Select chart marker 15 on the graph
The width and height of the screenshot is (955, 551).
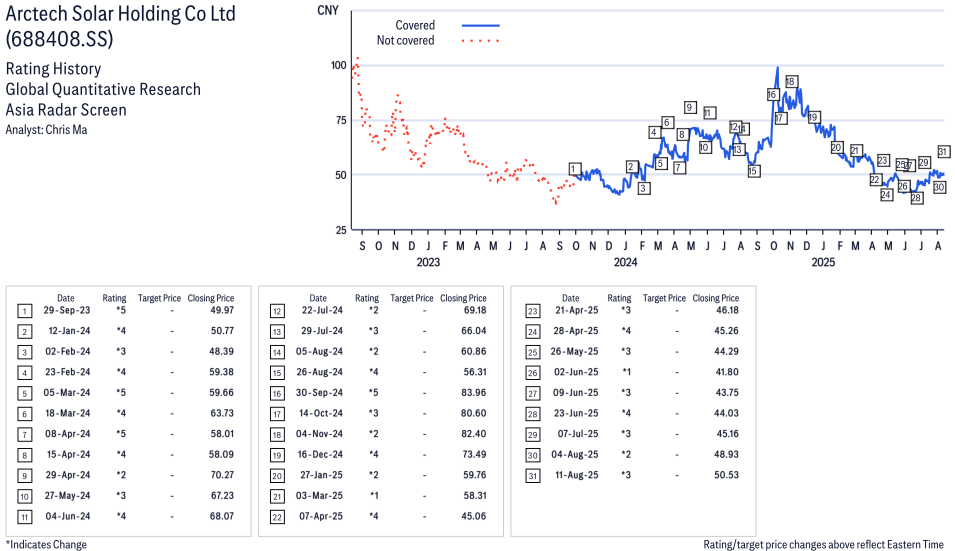753,171
